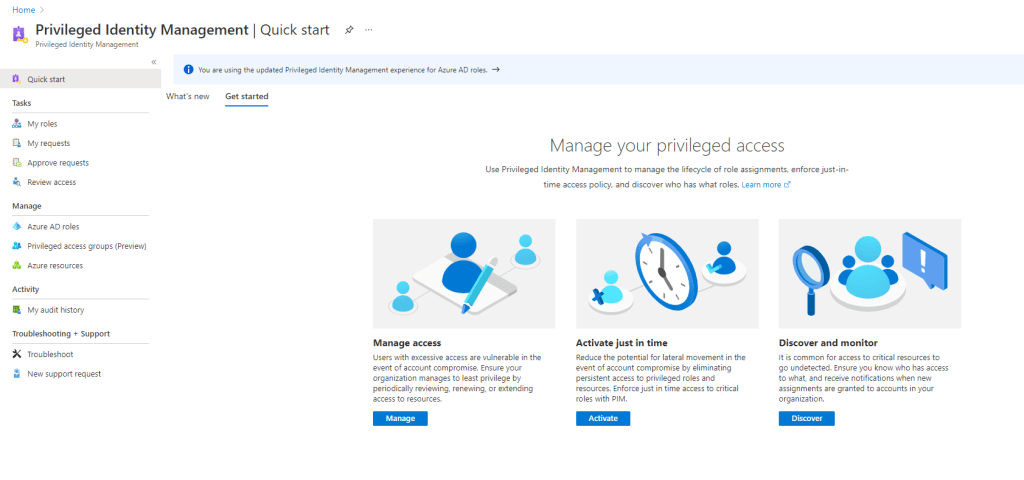1024x480 pixels.
Task: Click the Approve requests icon
Action: 17,163
